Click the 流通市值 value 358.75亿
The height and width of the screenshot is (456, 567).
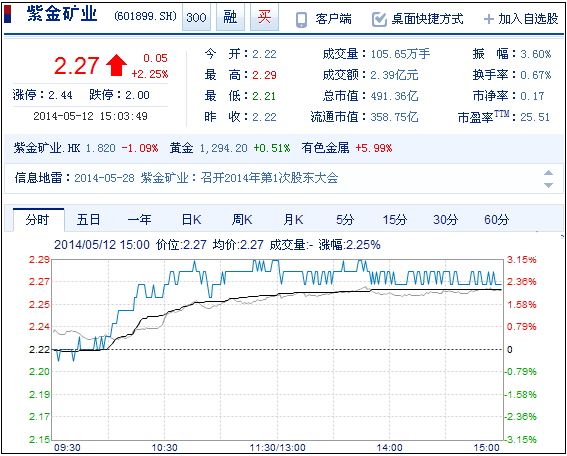pyautogui.click(x=395, y=117)
